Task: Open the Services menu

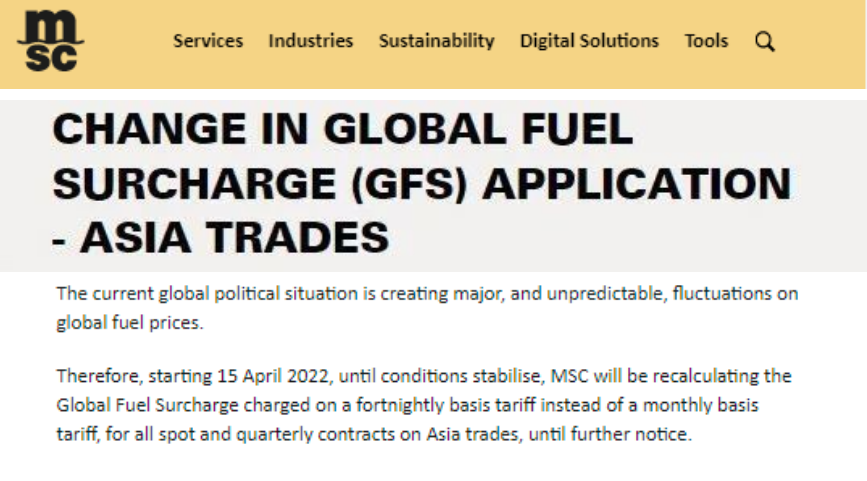Action: pyautogui.click(x=208, y=41)
